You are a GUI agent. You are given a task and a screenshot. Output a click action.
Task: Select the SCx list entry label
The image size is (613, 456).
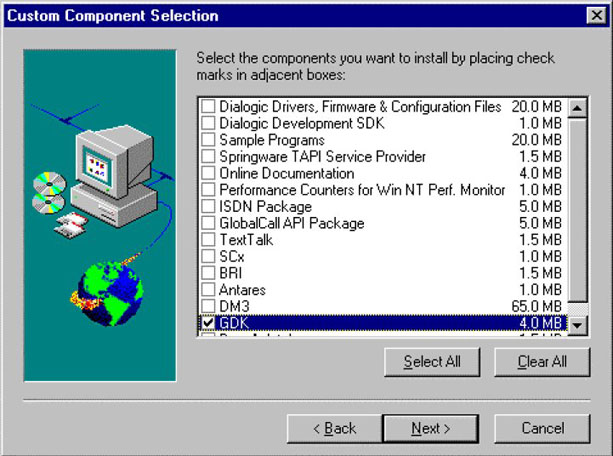click(231, 257)
